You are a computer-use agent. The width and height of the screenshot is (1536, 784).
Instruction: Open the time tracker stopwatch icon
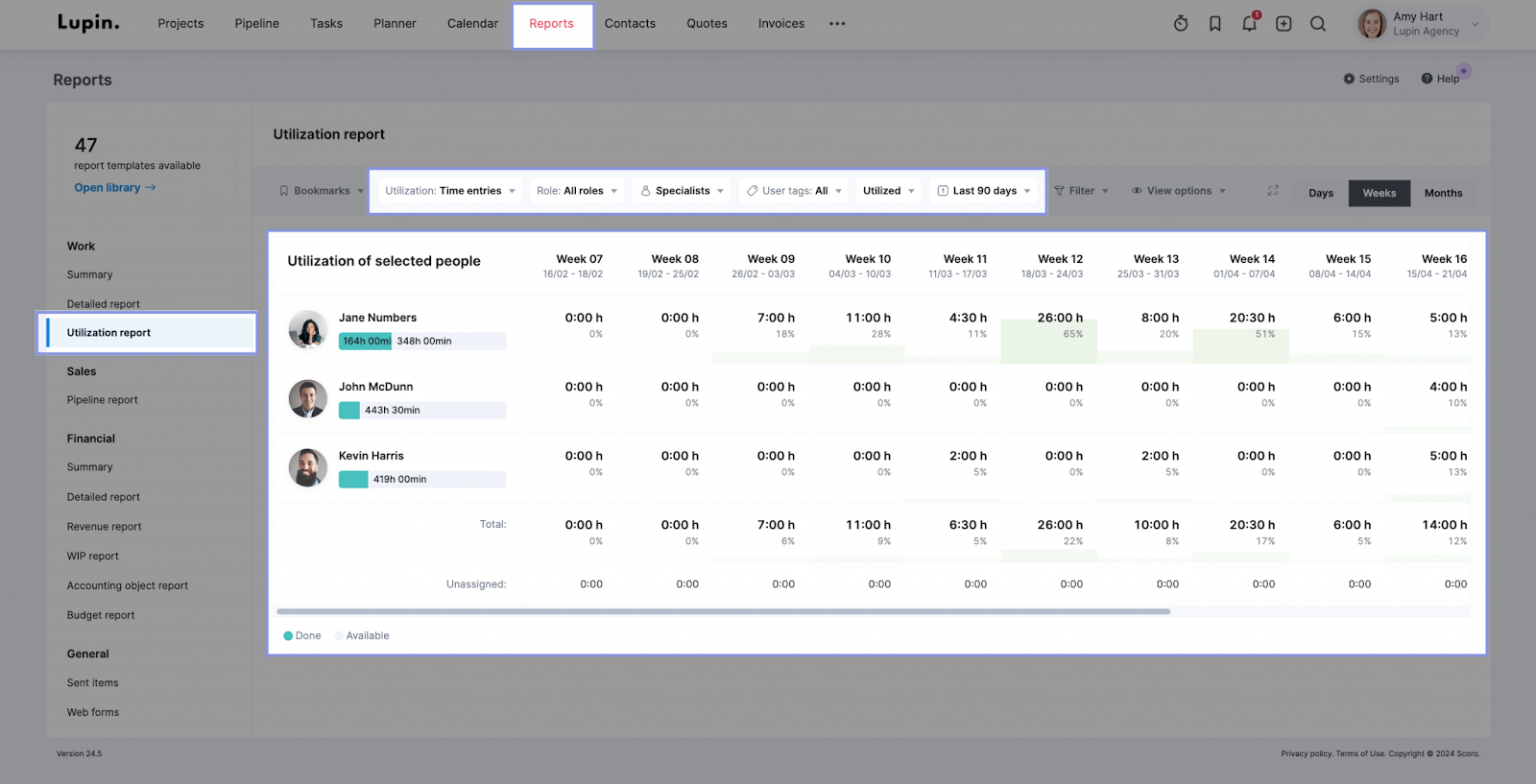(1180, 23)
